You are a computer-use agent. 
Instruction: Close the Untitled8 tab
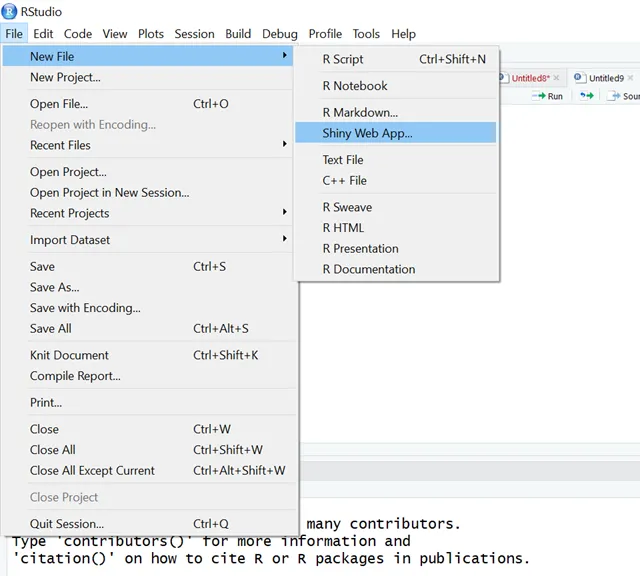tap(556, 78)
